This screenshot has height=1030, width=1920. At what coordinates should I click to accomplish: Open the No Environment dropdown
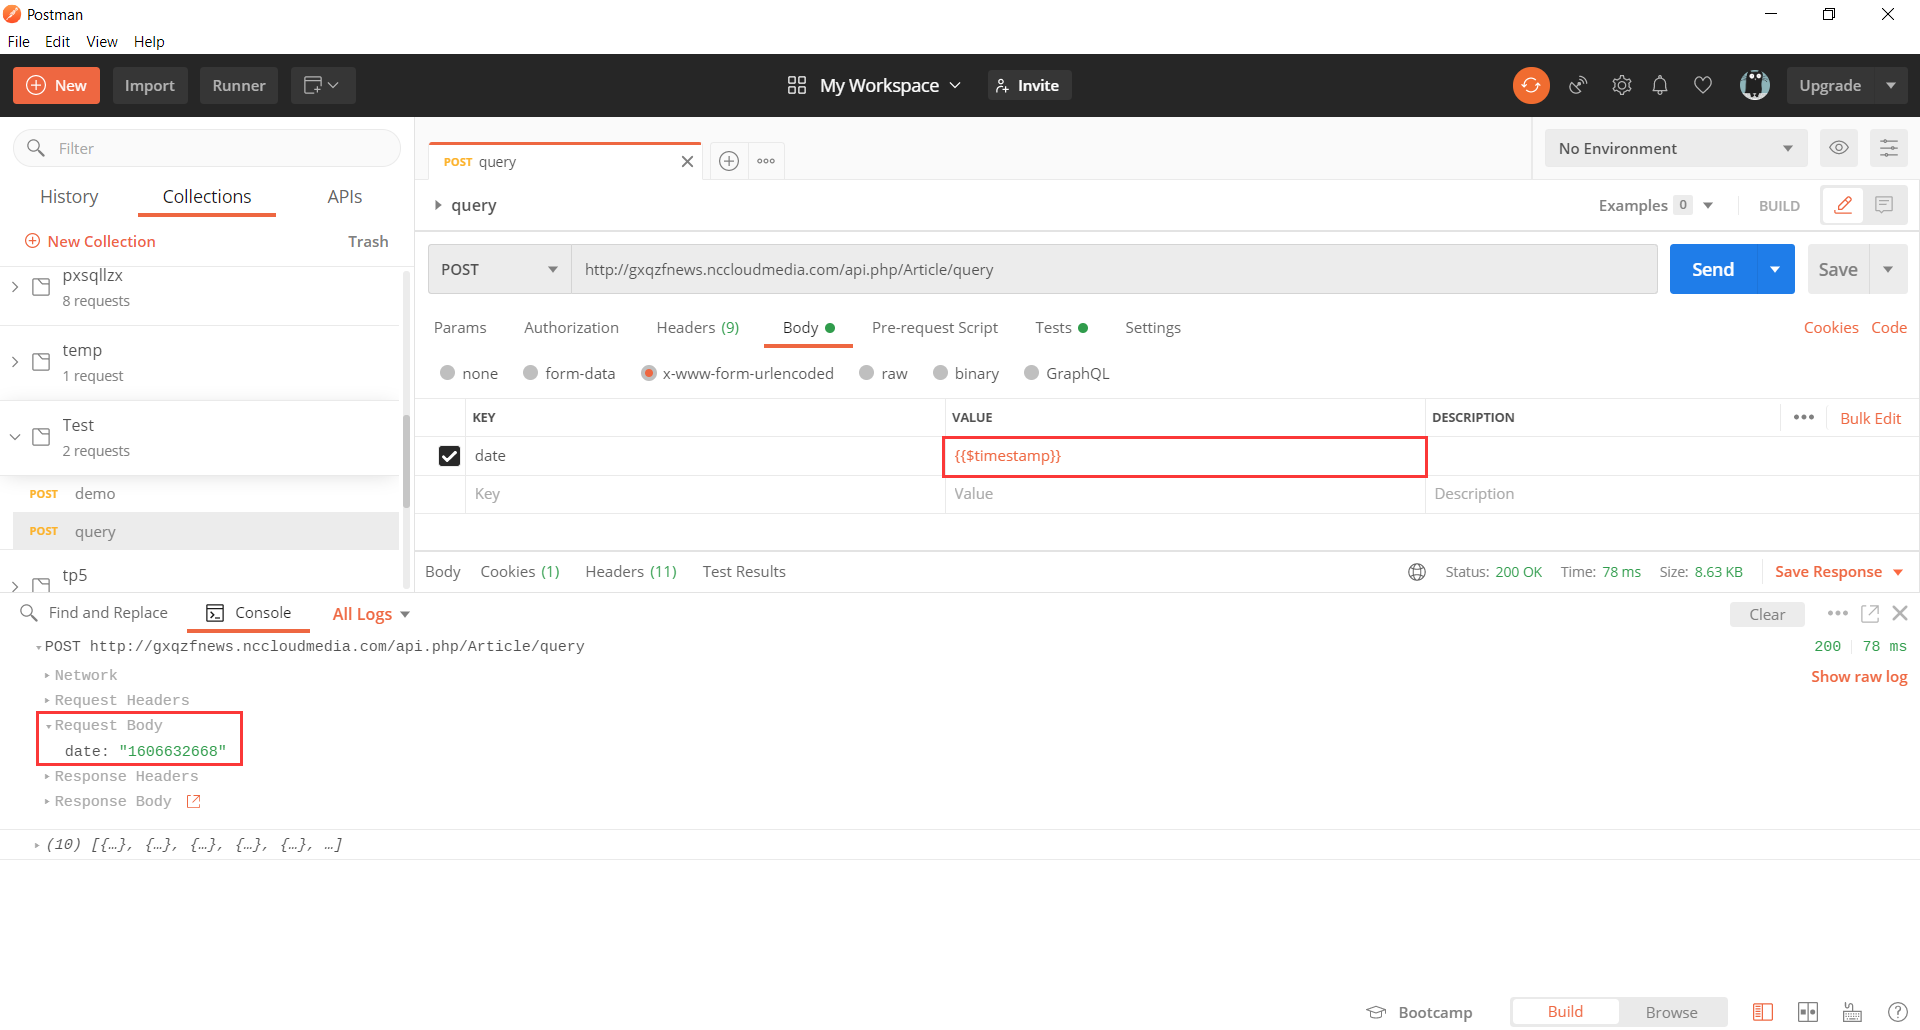(1676, 148)
